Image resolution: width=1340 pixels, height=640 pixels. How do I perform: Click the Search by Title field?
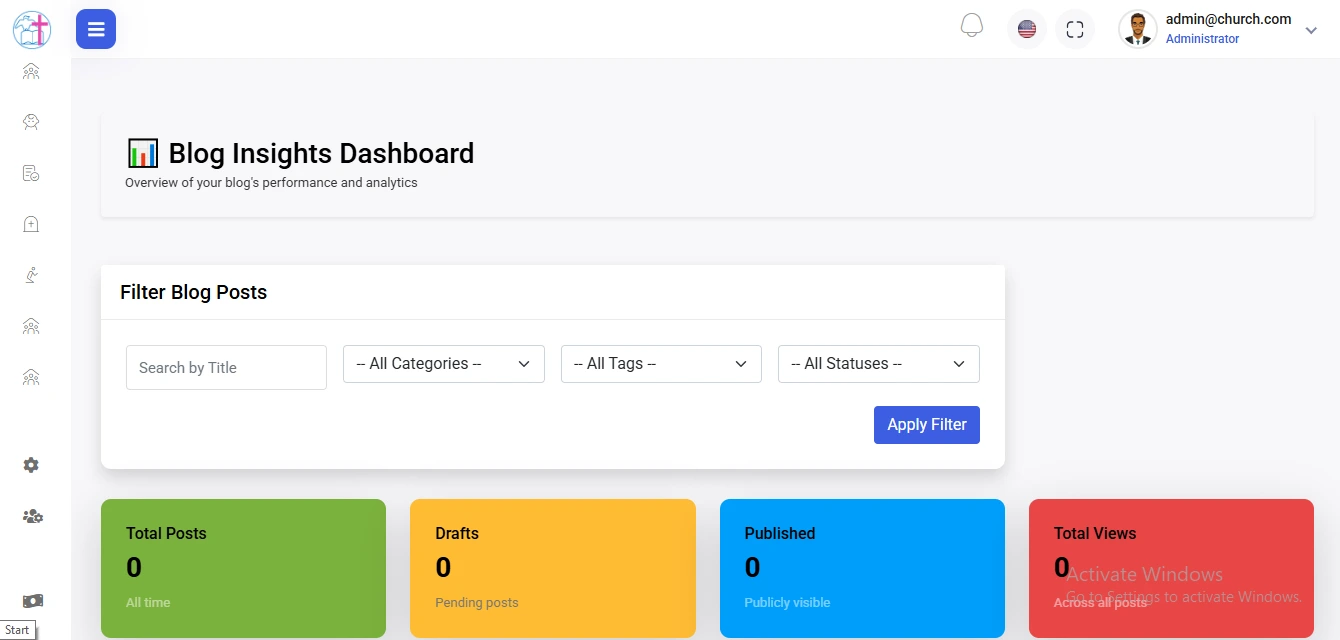[x=226, y=368]
